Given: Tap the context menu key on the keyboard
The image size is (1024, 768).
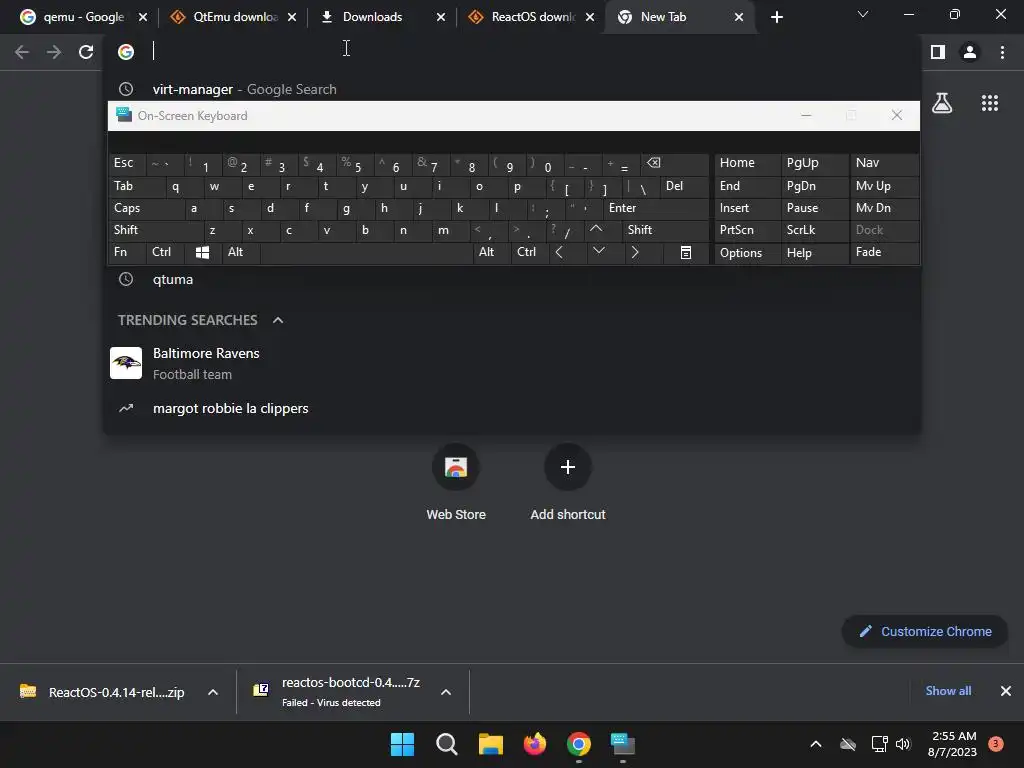Looking at the screenshot, I should 686,252.
